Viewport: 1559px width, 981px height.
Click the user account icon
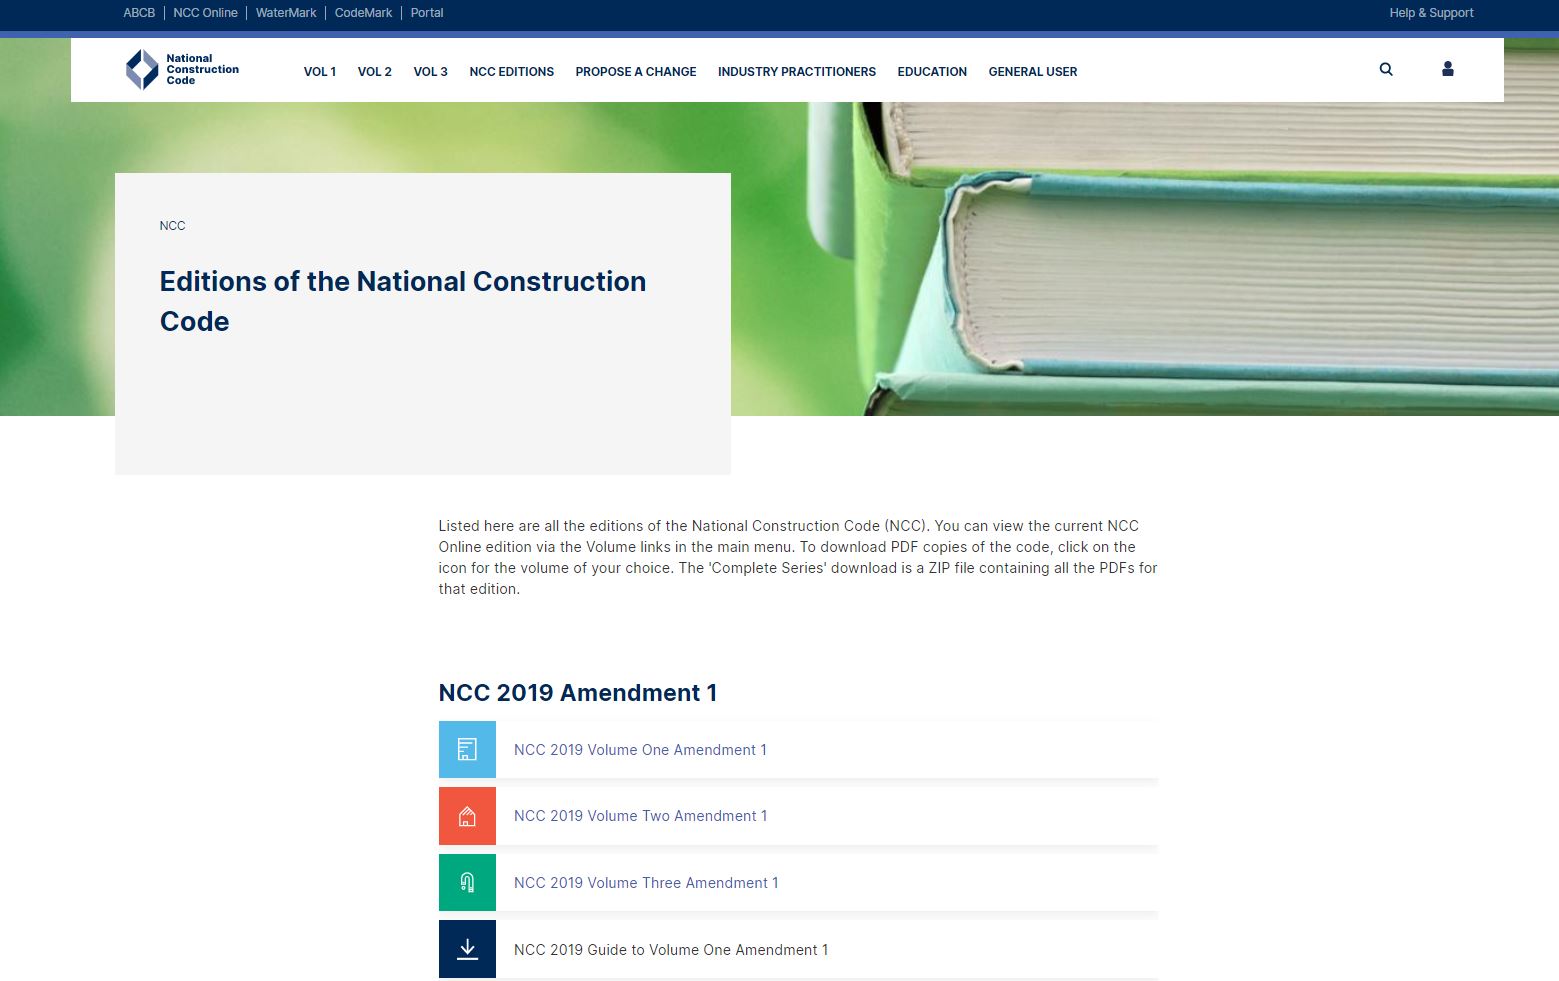point(1447,69)
